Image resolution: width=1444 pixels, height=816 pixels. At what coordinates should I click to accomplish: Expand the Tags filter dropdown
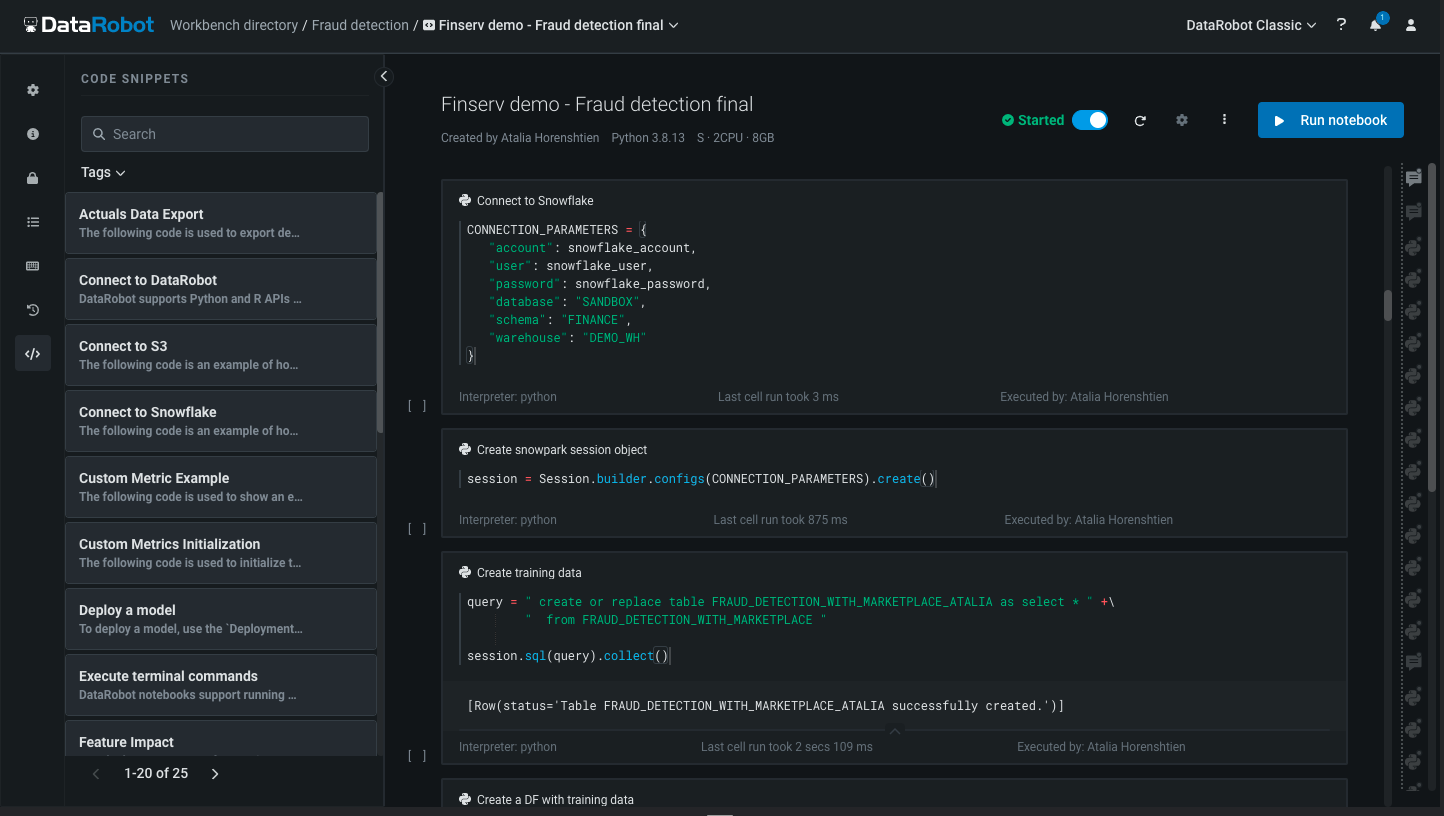(x=103, y=172)
